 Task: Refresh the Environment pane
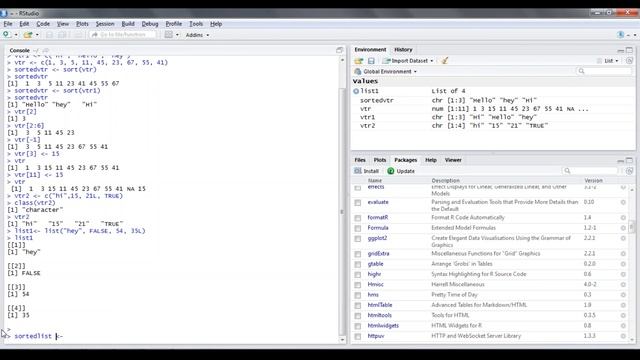(629, 61)
